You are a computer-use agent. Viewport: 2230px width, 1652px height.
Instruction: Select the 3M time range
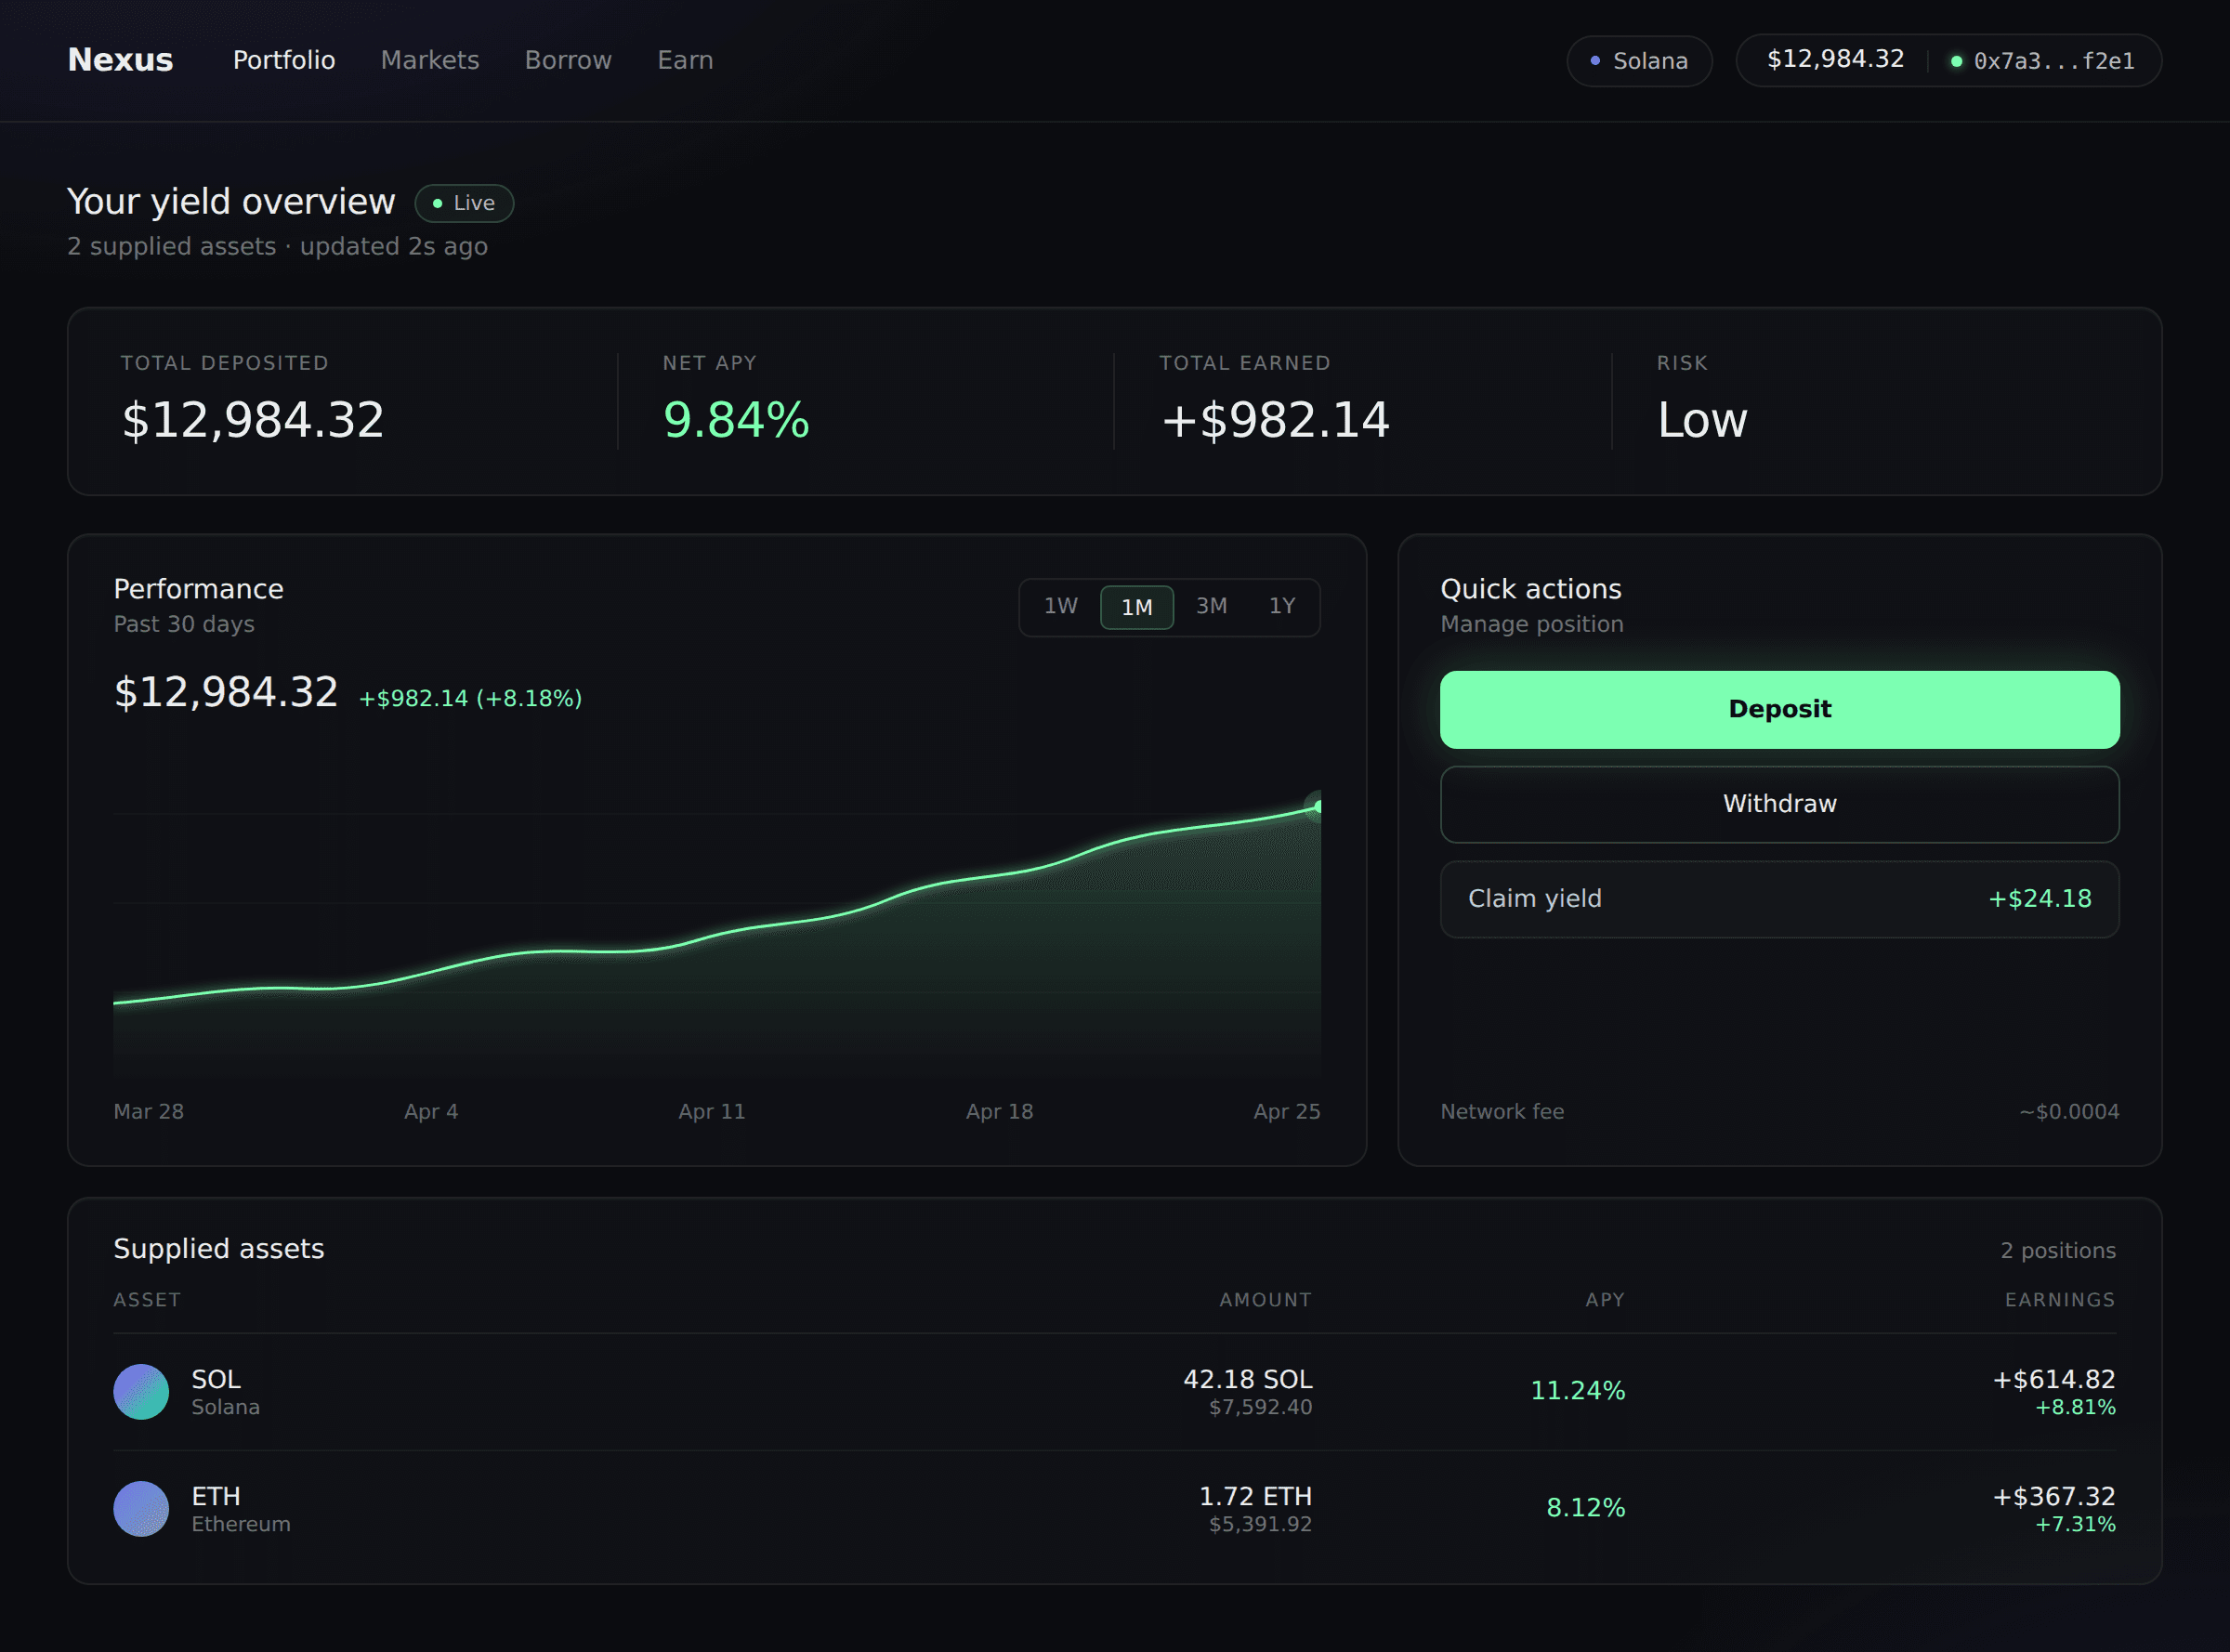[x=1211, y=606]
